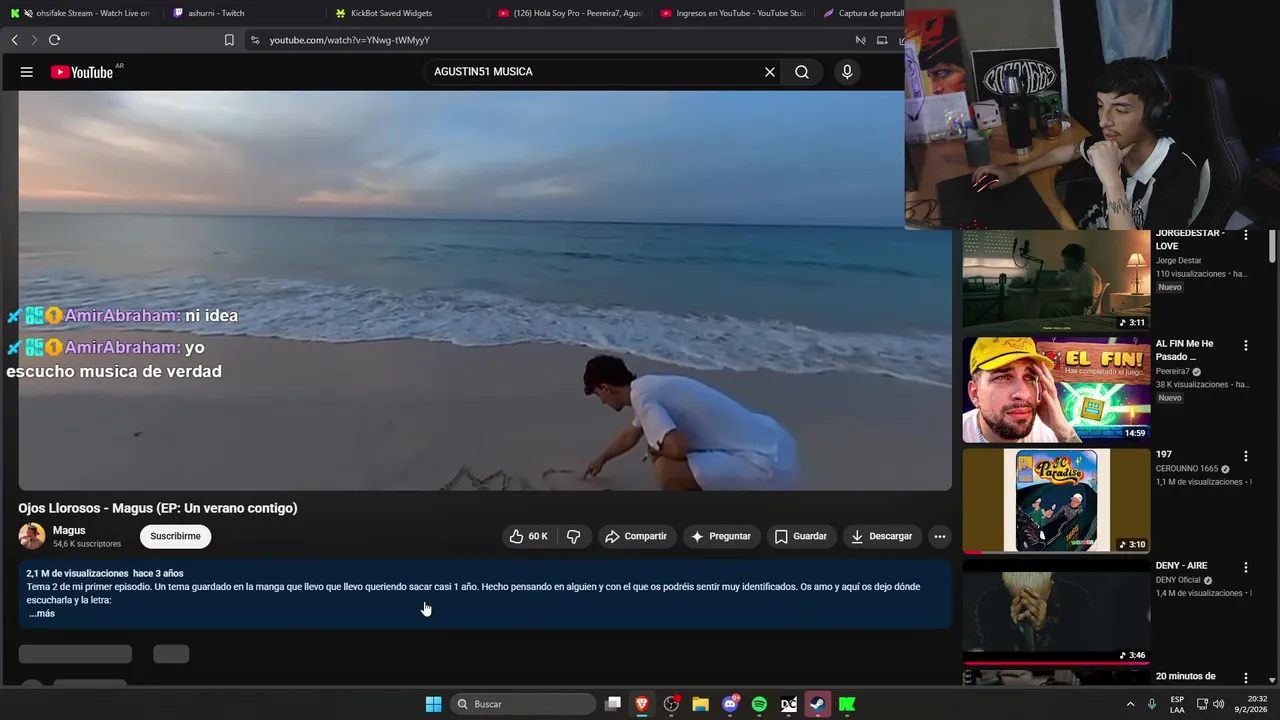Open the Magus channel avatar
The height and width of the screenshot is (720, 1280).
(x=32, y=536)
